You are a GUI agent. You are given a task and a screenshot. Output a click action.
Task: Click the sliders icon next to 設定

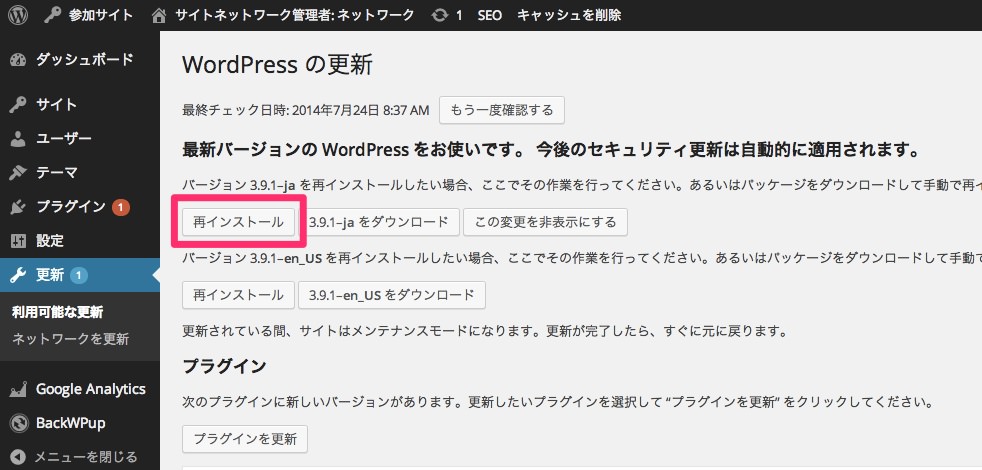pos(18,241)
